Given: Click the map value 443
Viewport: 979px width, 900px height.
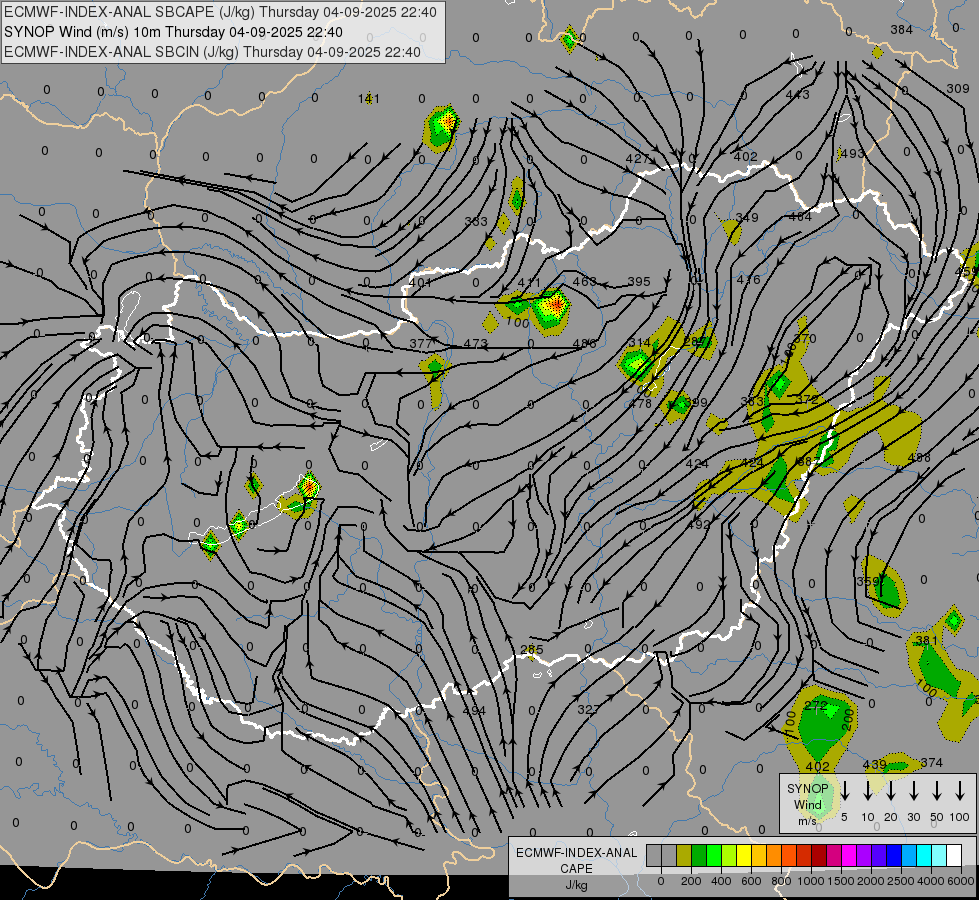Looking at the screenshot, I should 797,94.
